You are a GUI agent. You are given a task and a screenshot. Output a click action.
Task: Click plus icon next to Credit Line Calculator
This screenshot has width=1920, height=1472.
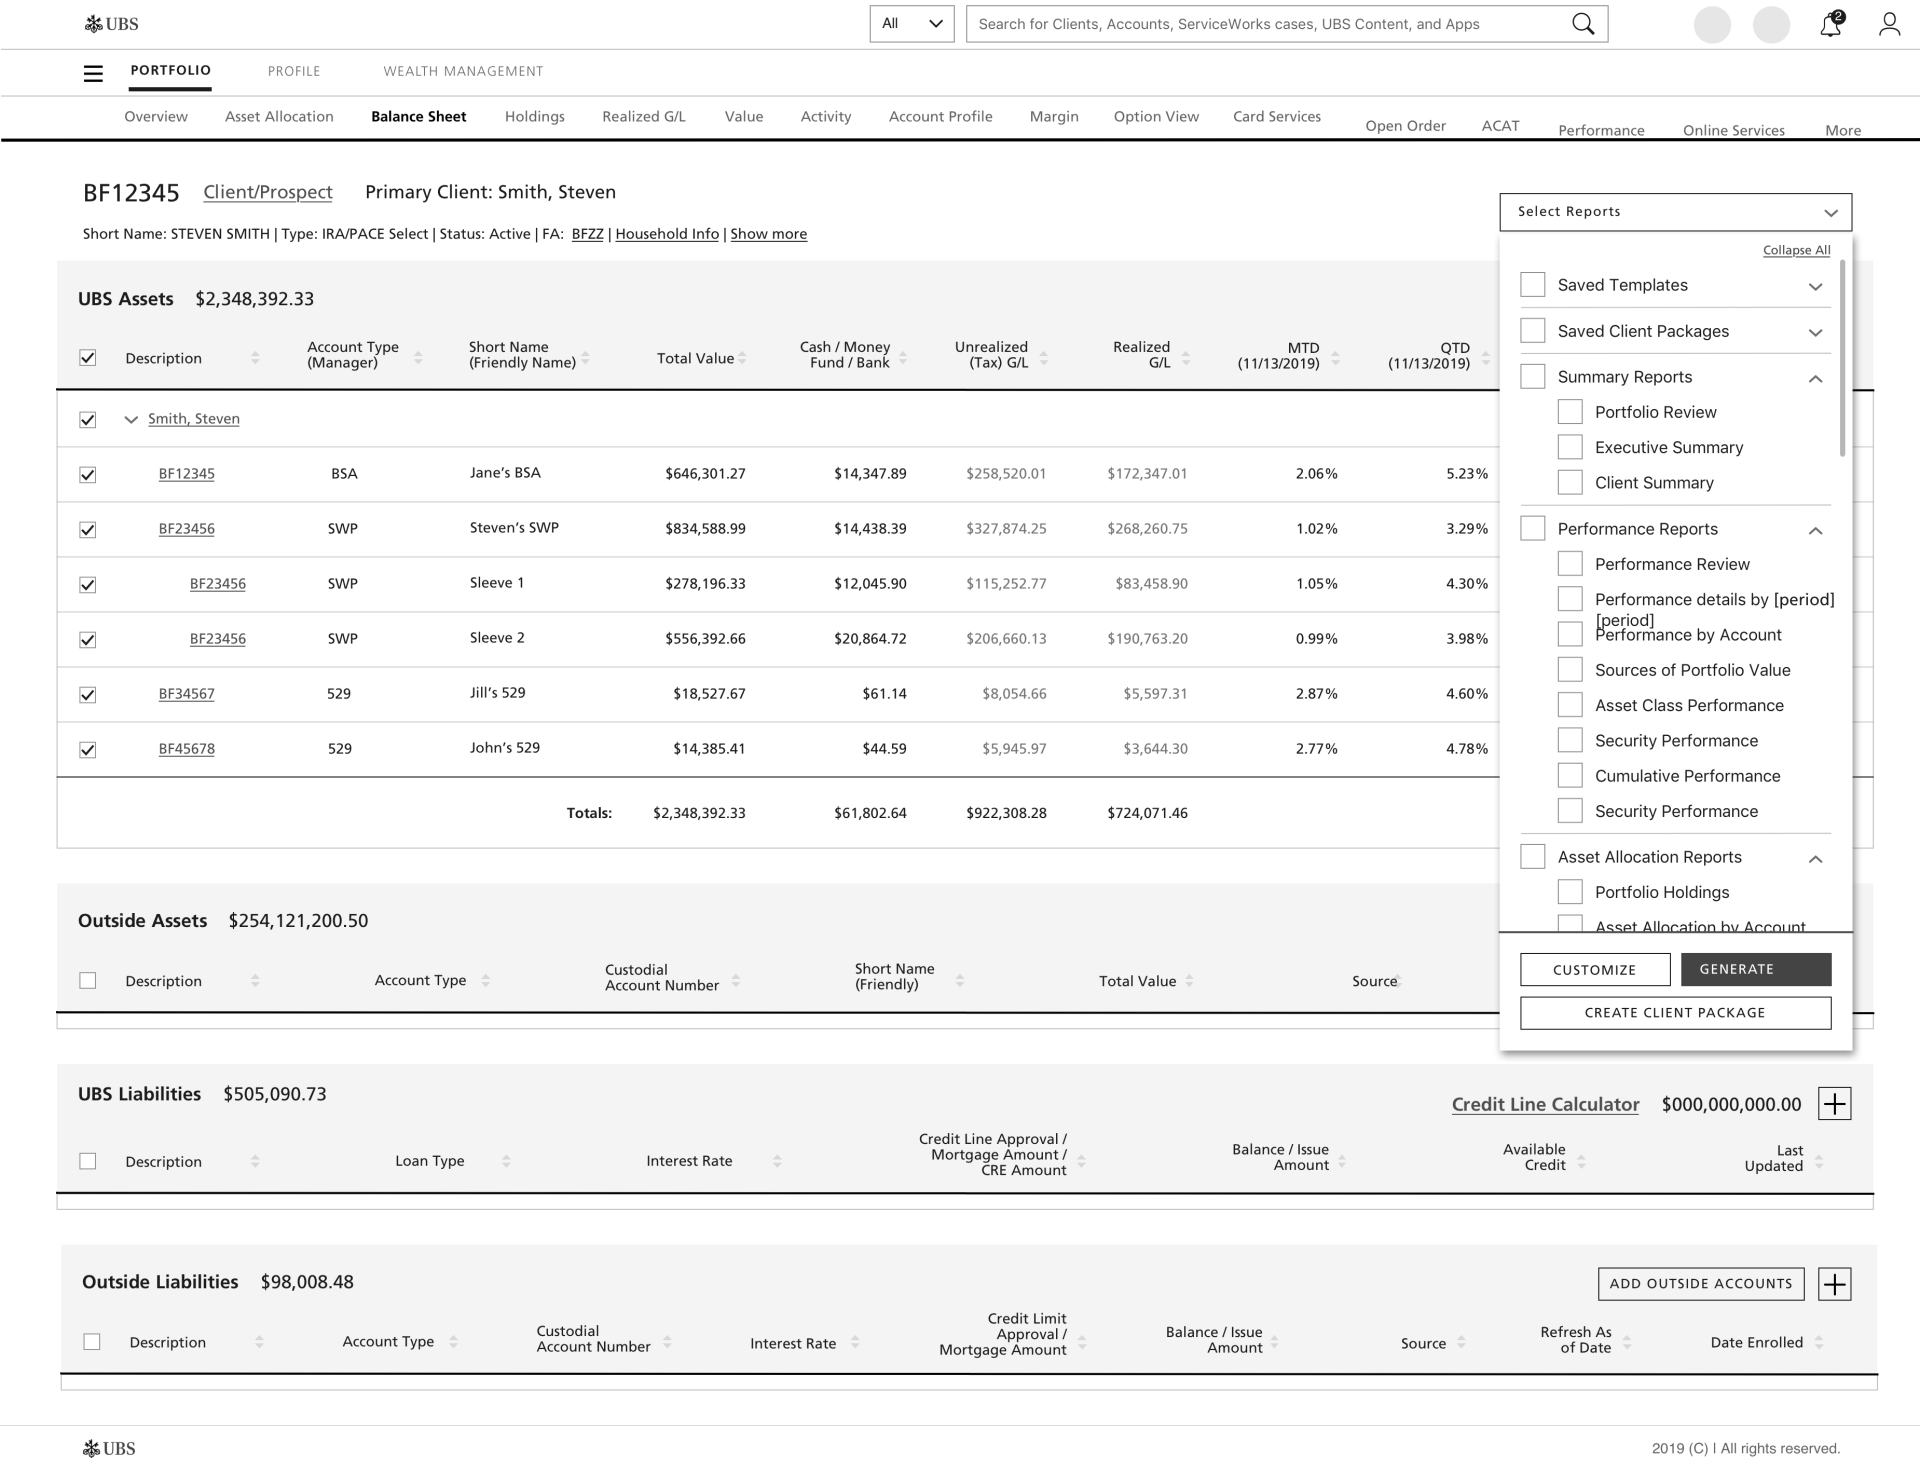click(1834, 1104)
